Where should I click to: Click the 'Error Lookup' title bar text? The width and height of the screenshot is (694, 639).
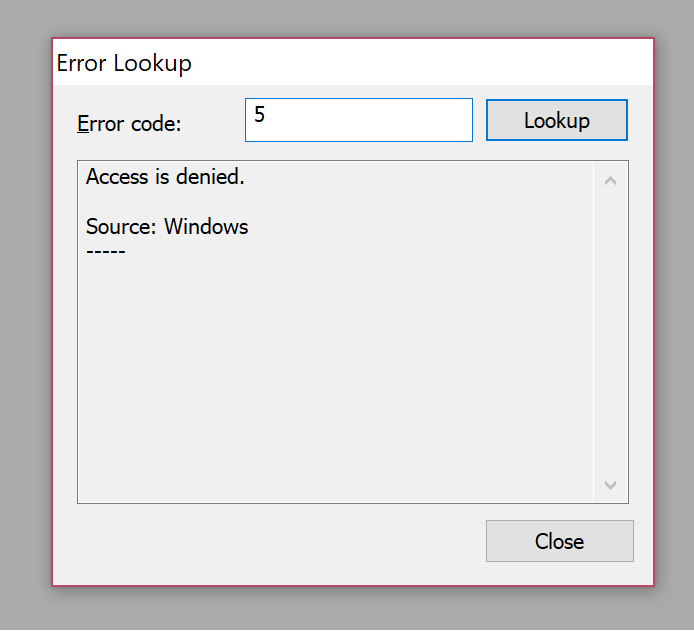tap(124, 63)
